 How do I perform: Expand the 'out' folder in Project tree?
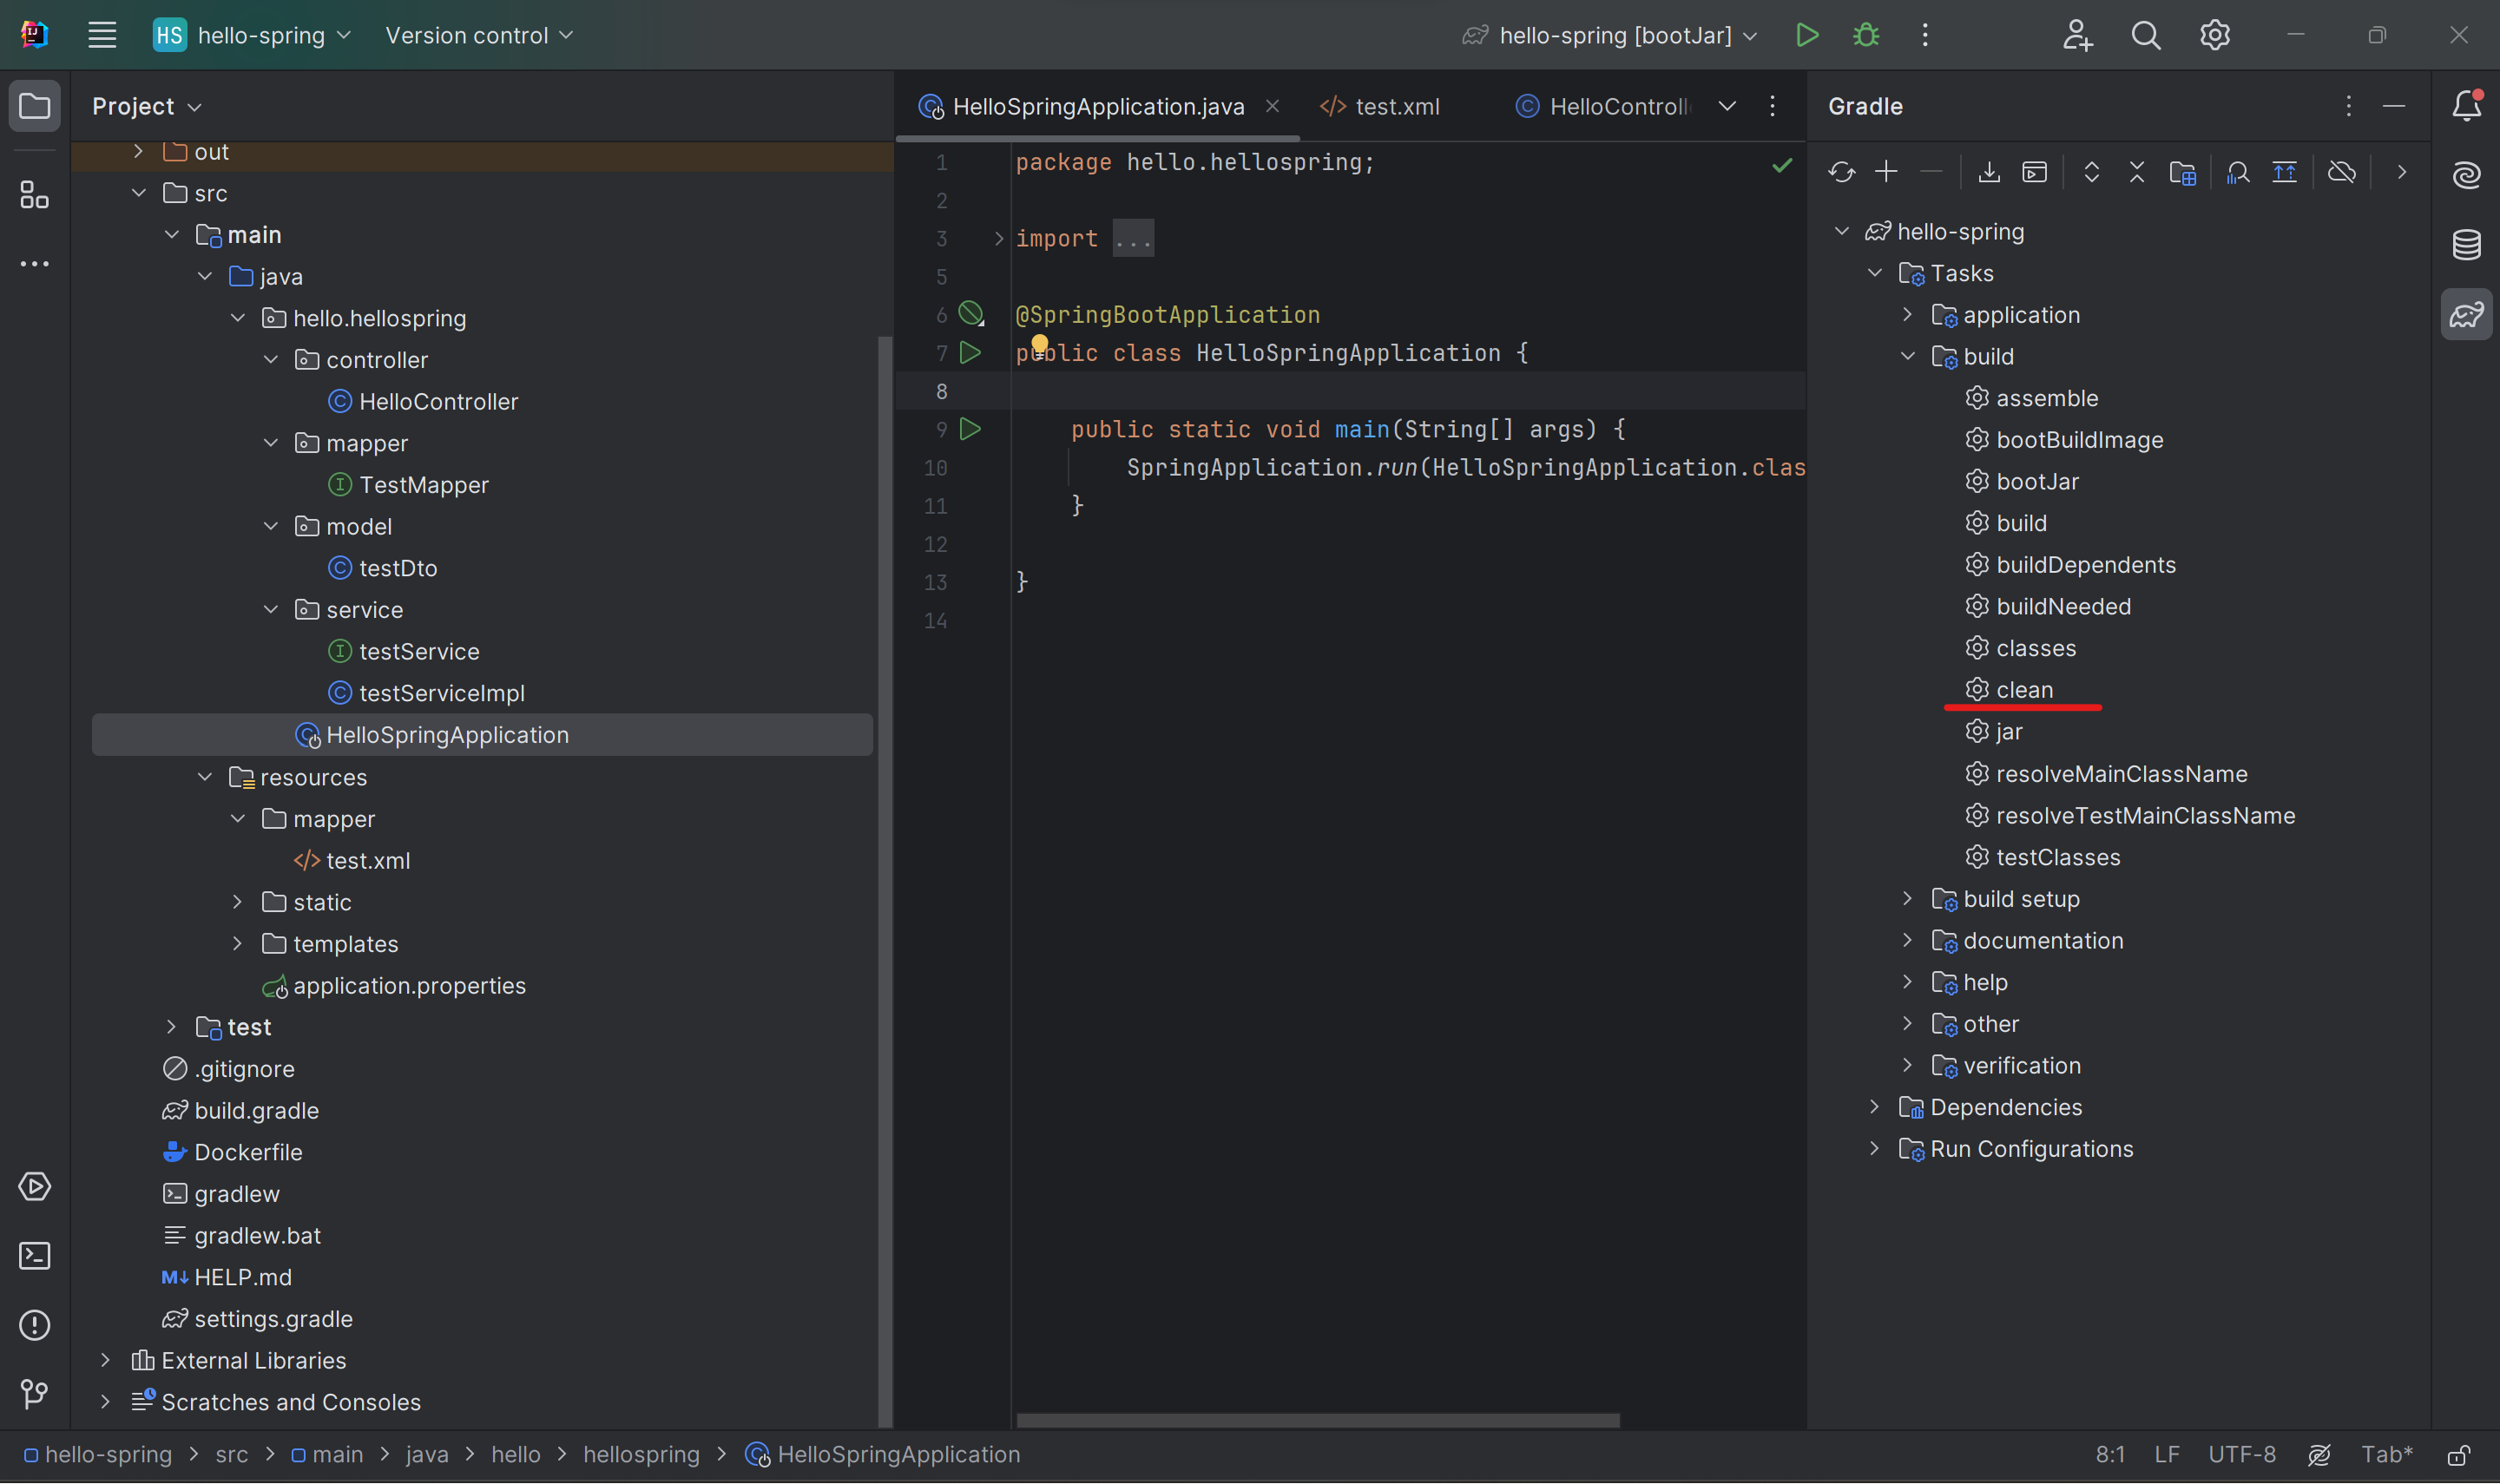click(139, 151)
